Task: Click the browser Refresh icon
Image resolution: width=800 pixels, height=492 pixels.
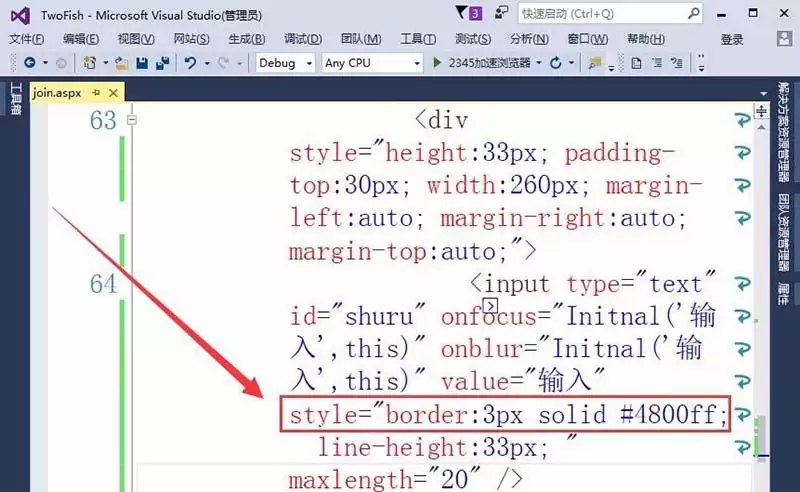Action: pyautogui.click(x=555, y=63)
